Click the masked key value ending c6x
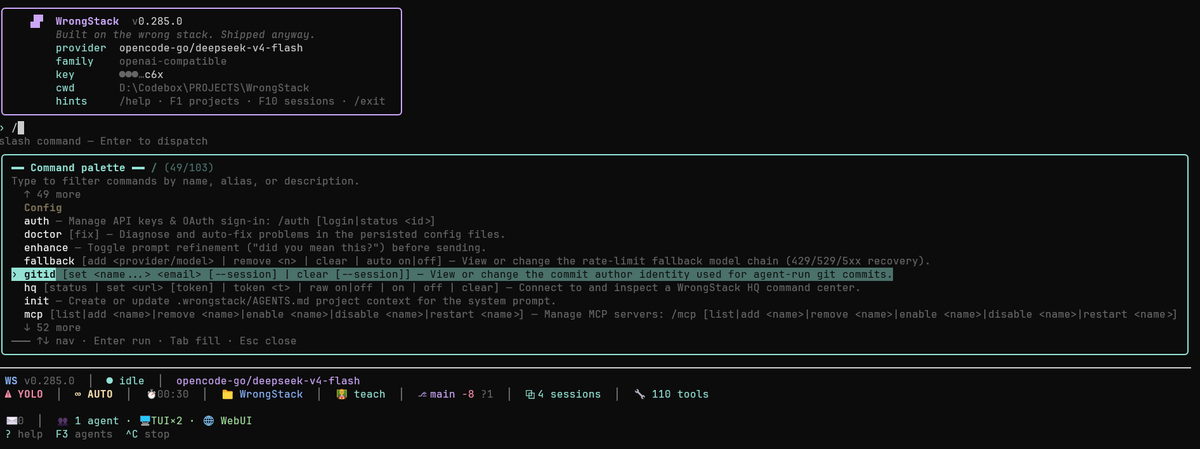Screen dimensions: 1200x449 click(x=141, y=74)
